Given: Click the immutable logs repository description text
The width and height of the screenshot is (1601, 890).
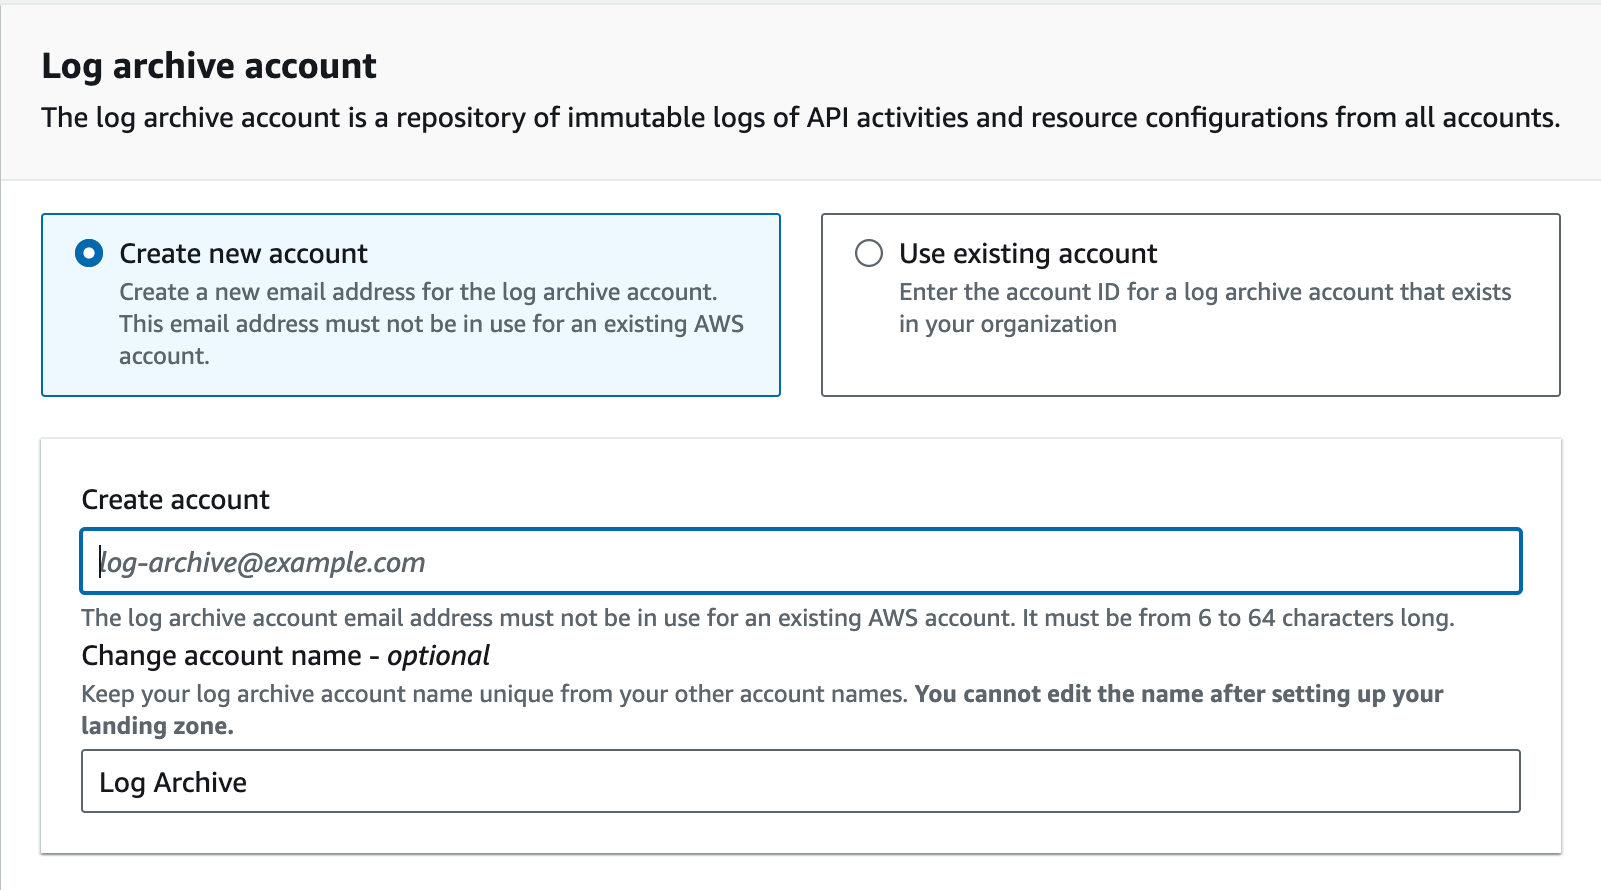Looking at the screenshot, I should pos(800,118).
